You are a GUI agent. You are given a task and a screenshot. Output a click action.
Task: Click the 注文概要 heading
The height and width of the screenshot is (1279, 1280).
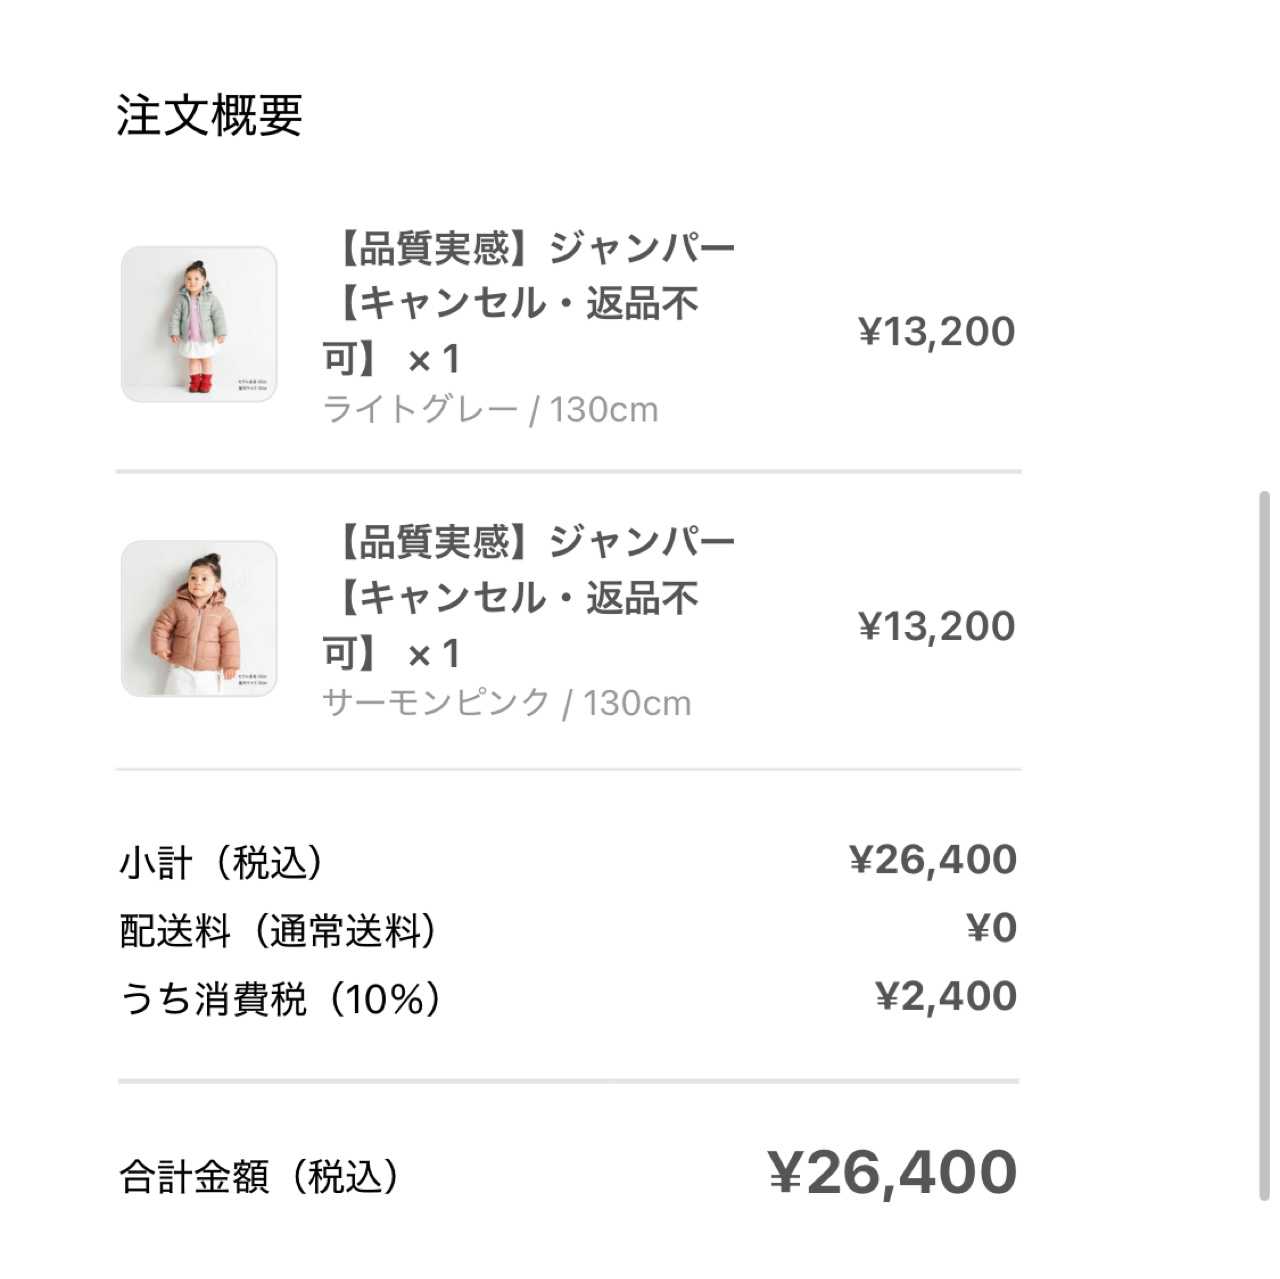209,115
